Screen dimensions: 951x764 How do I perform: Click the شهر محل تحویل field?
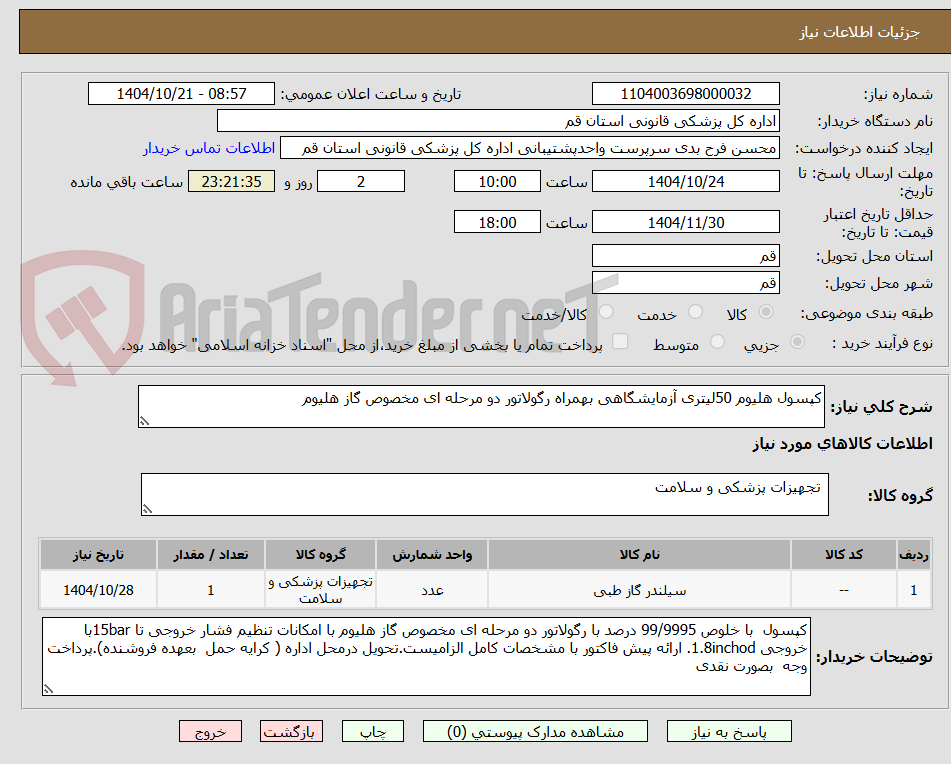686,283
